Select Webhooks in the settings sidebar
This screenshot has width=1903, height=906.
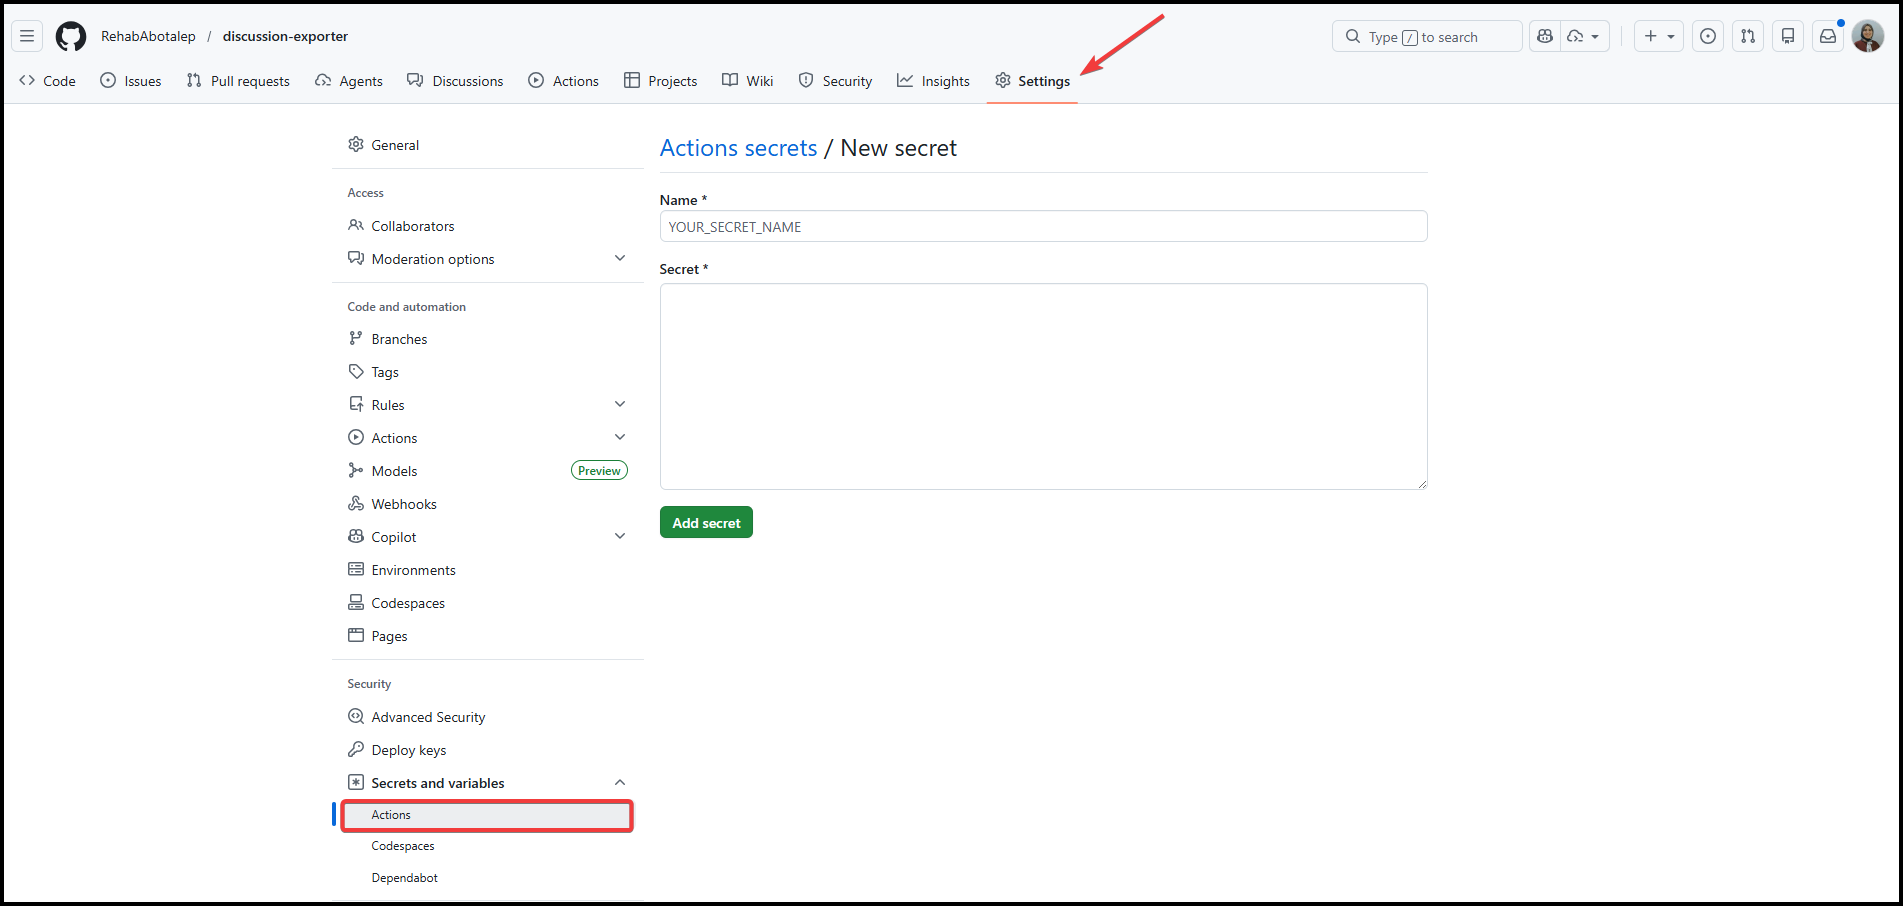(x=404, y=504)
